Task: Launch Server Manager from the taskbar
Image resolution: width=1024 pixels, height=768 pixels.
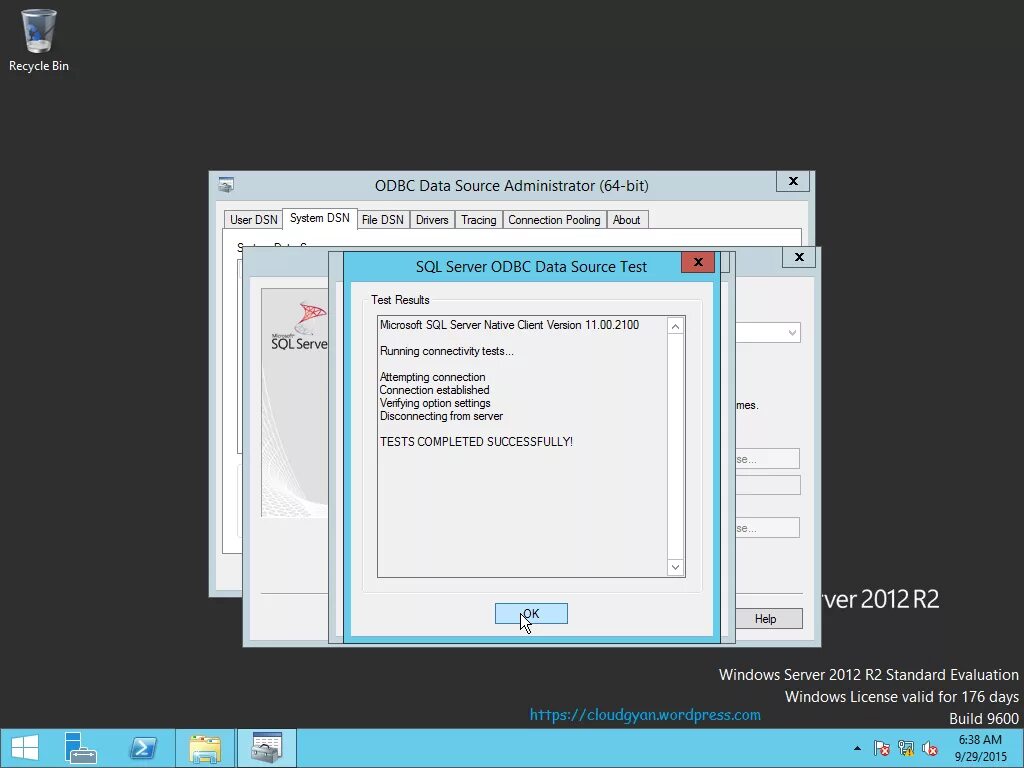Action: coord(80,748)
